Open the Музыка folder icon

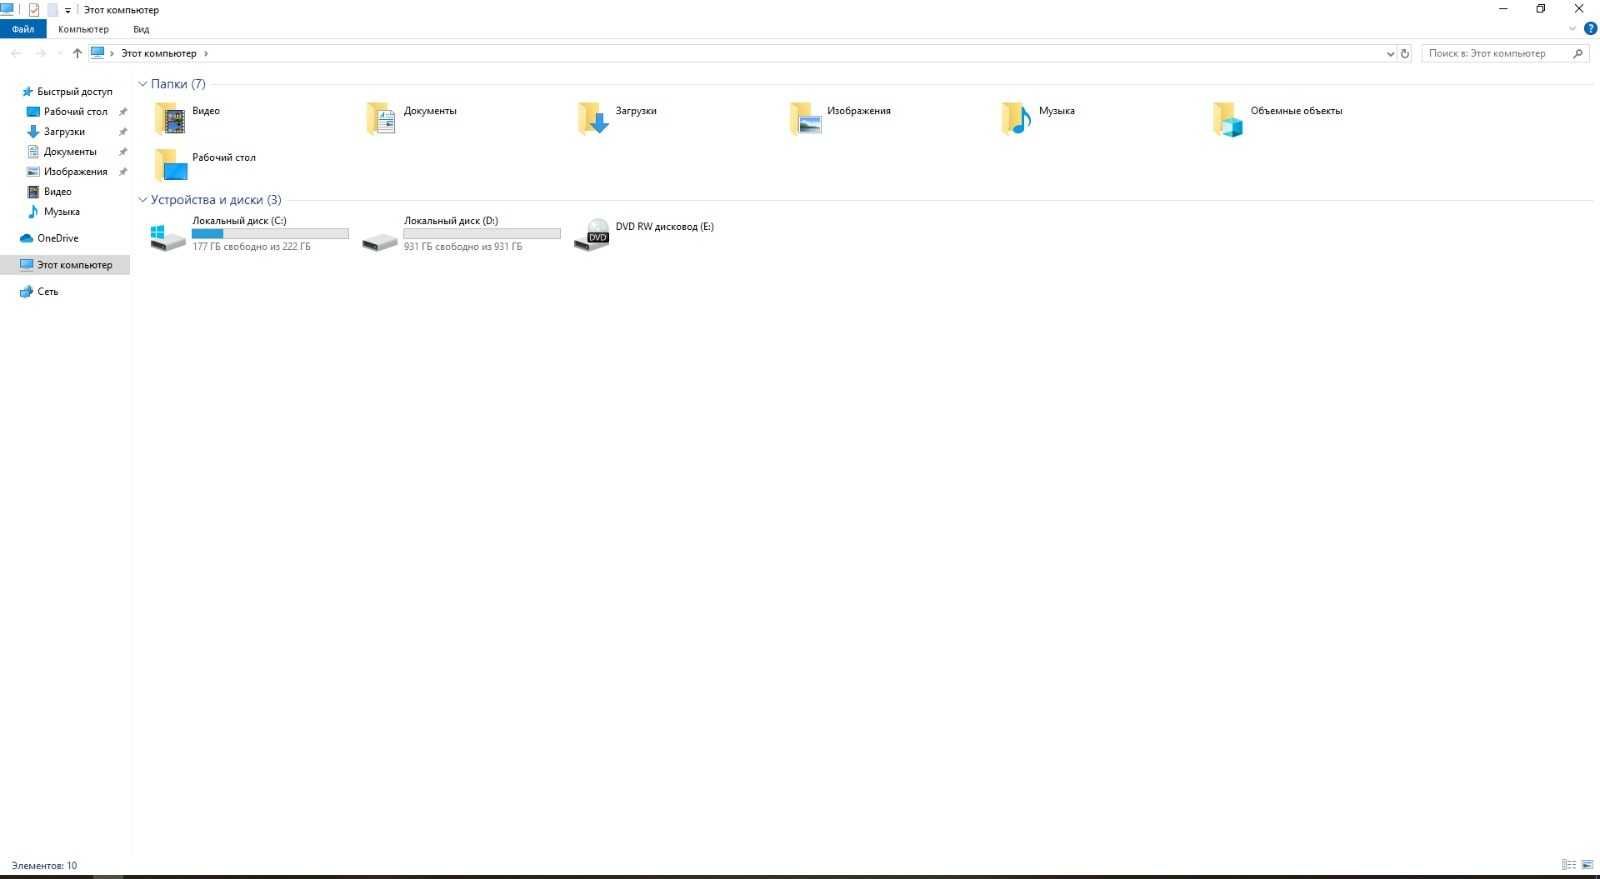click(x=1016, y=119)
